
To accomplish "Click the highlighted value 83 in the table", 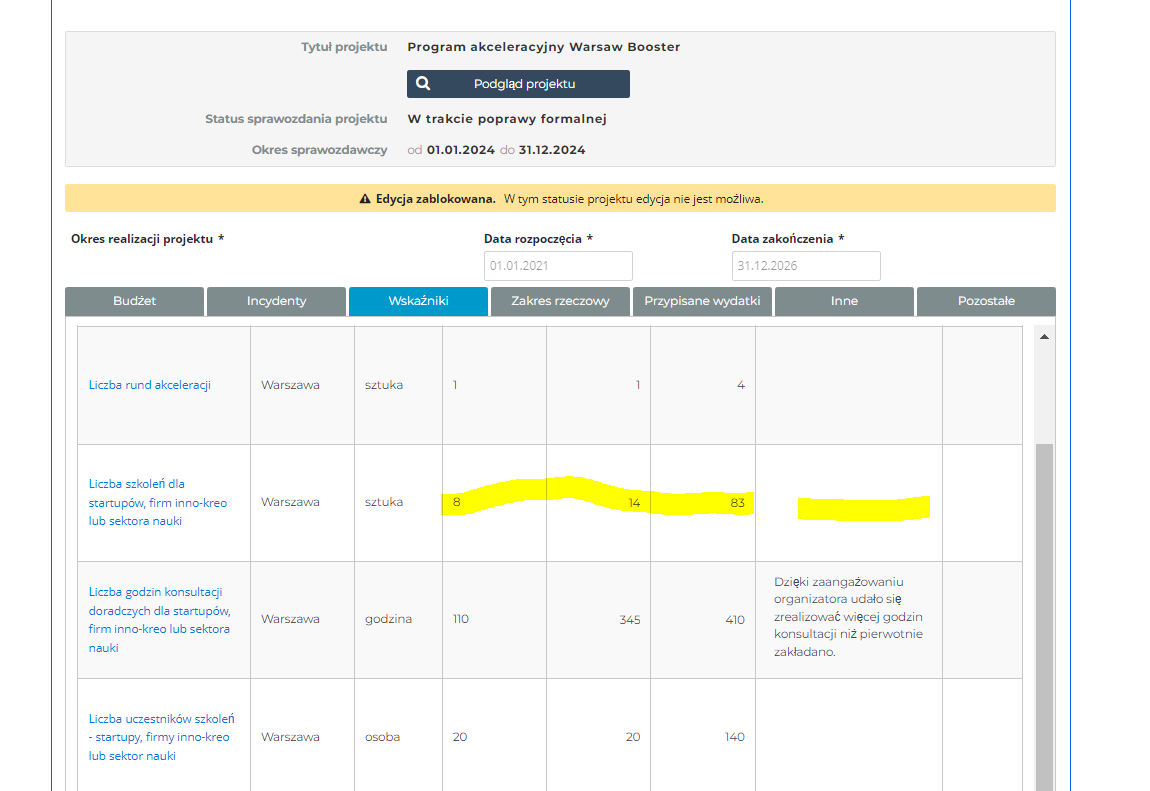I will [738, 503].
